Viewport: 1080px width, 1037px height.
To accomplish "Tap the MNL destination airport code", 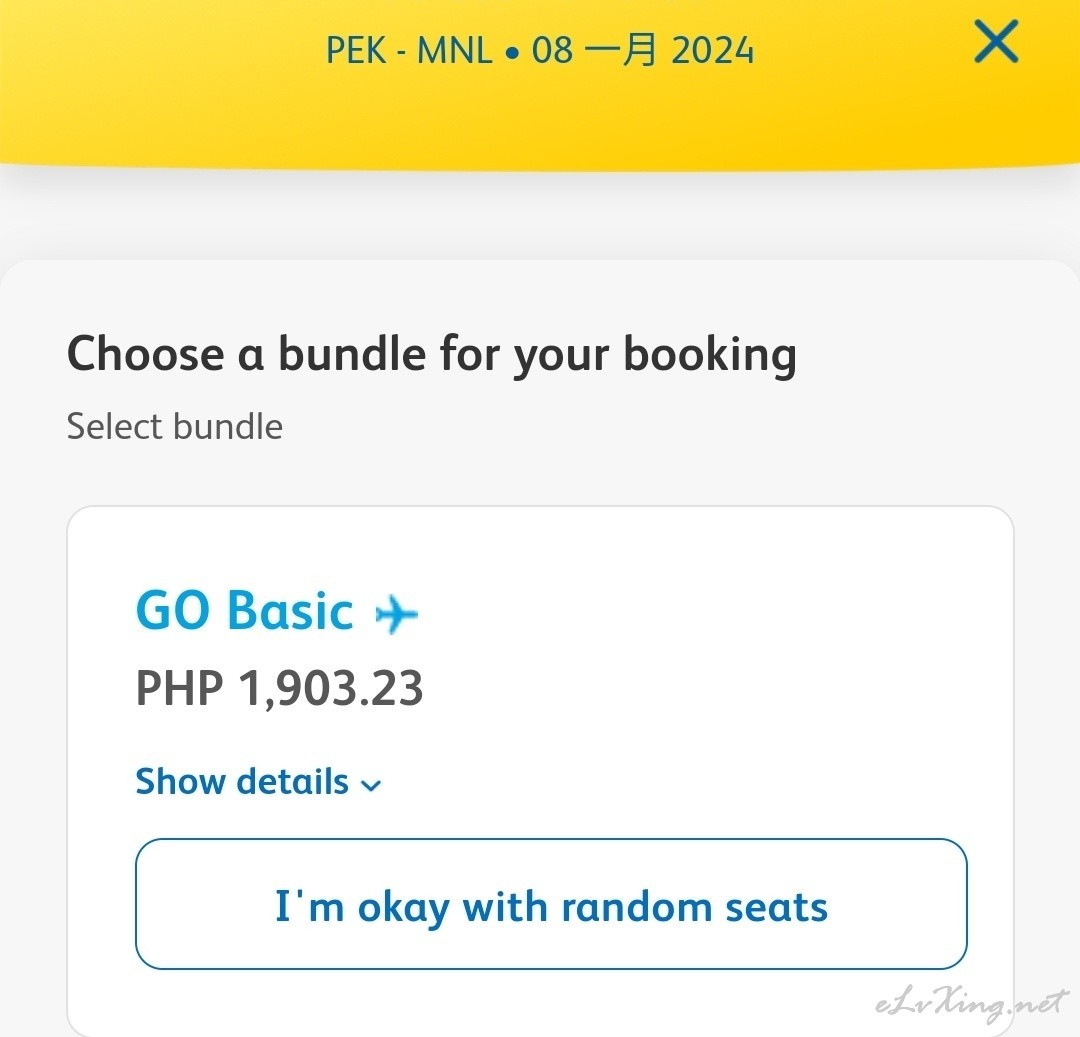I will [455, 50].
